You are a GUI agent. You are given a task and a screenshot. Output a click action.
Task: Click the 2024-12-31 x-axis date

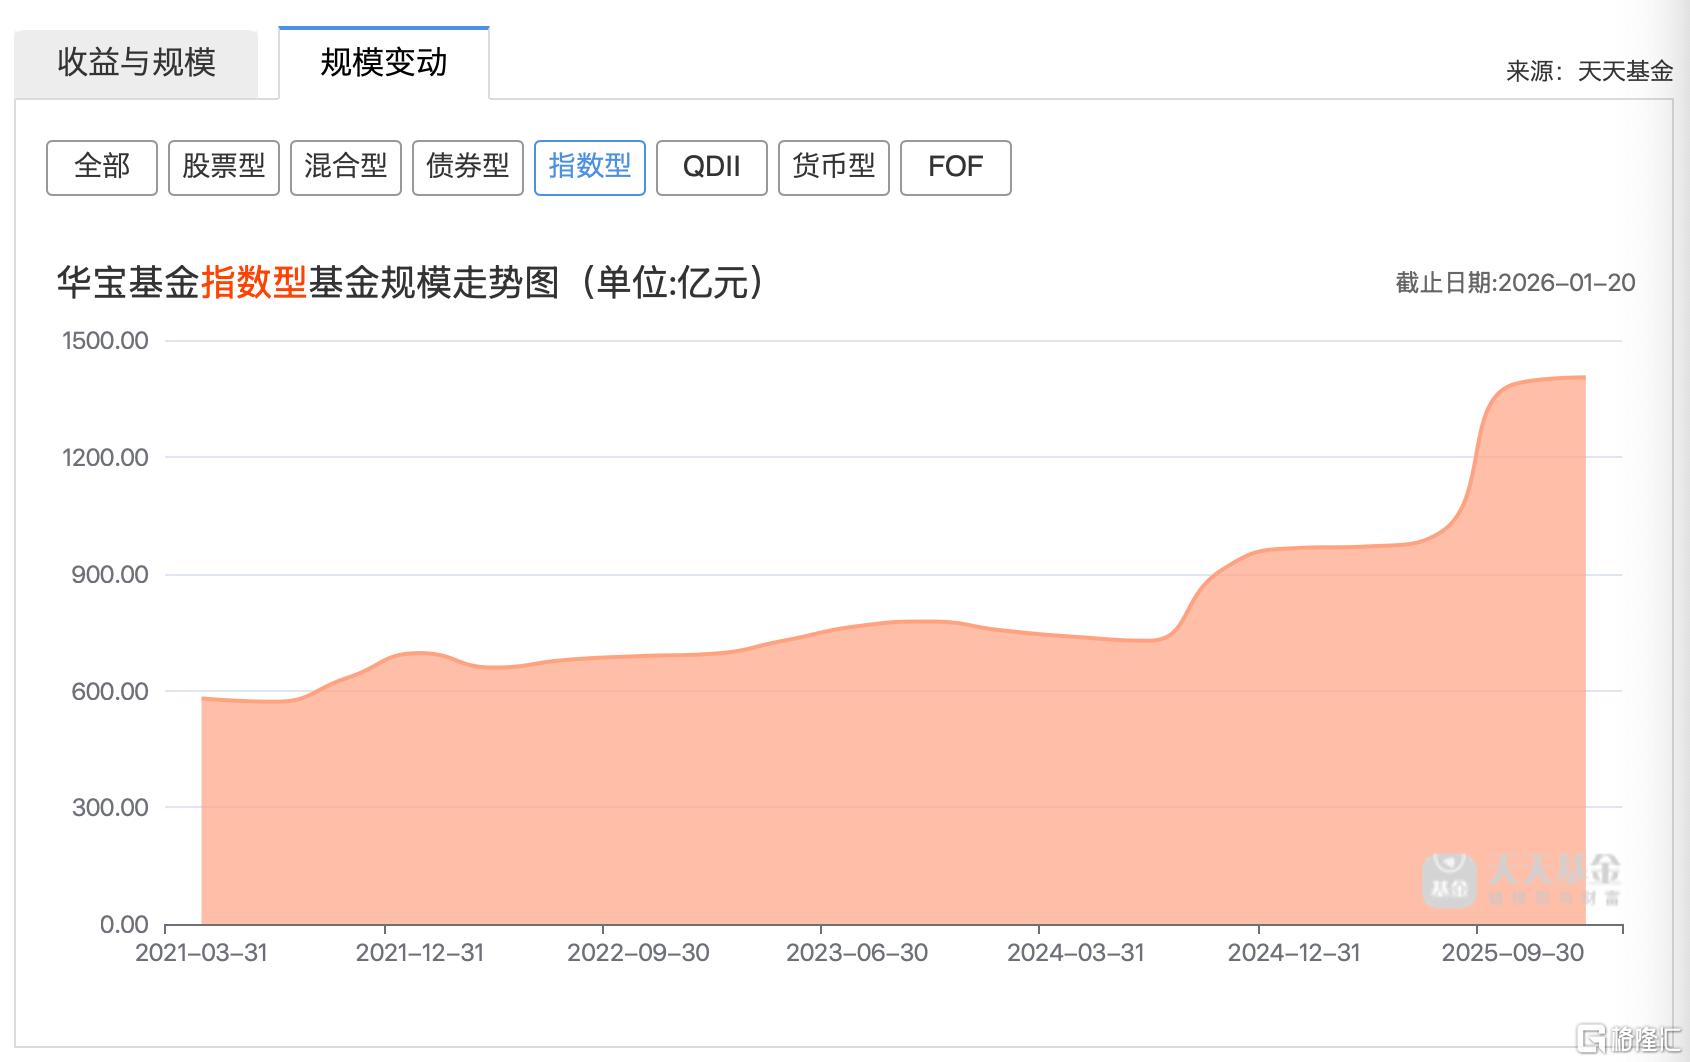pos(1294,953)
